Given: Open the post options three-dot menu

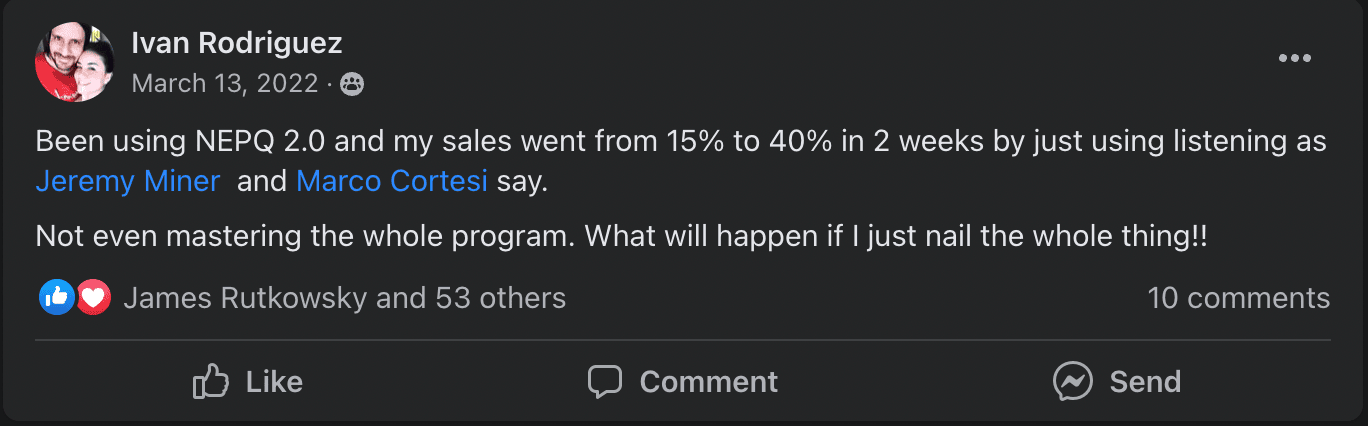Looking at the screenshot, I should [1294, 59].
